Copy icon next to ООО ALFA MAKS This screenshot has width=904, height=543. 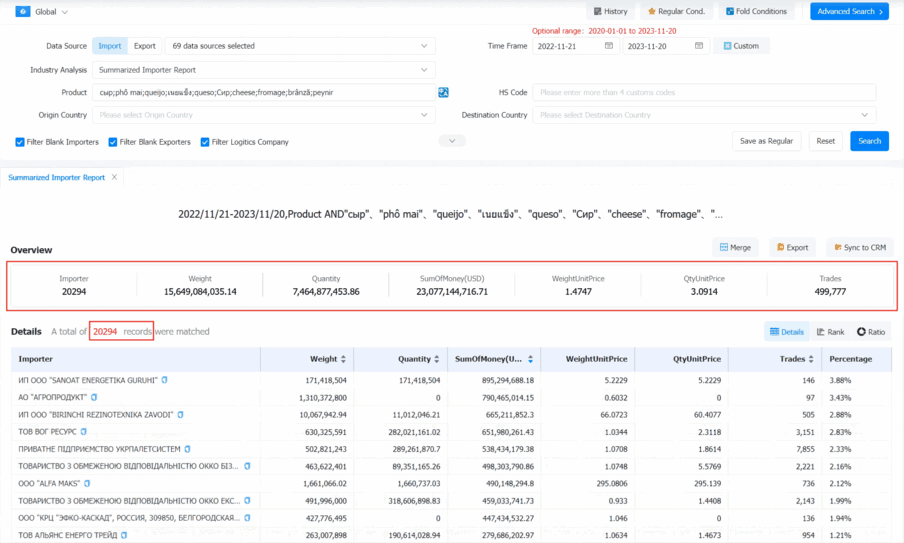pos(87,483)
